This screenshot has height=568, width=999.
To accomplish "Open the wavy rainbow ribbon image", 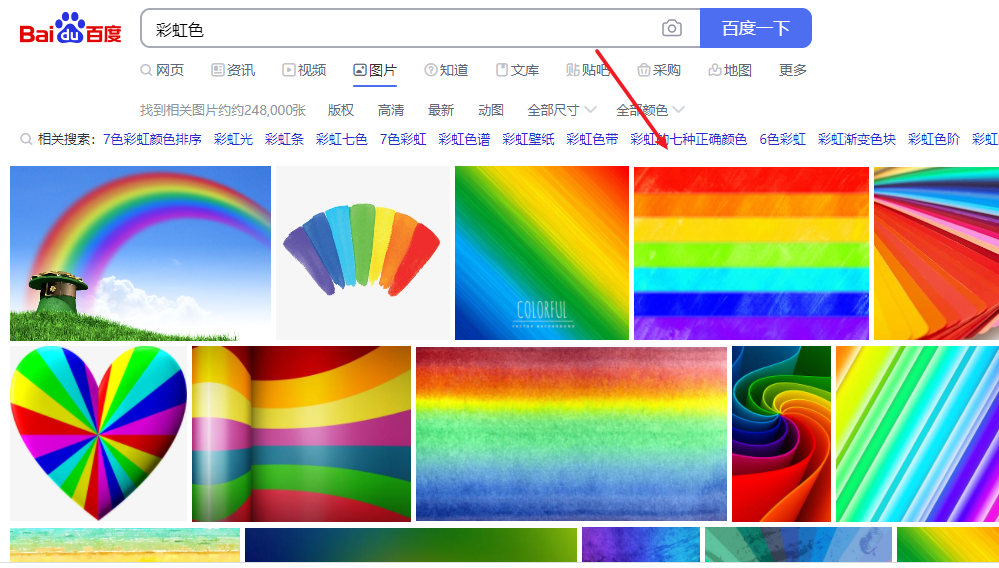I will [301, 434].
